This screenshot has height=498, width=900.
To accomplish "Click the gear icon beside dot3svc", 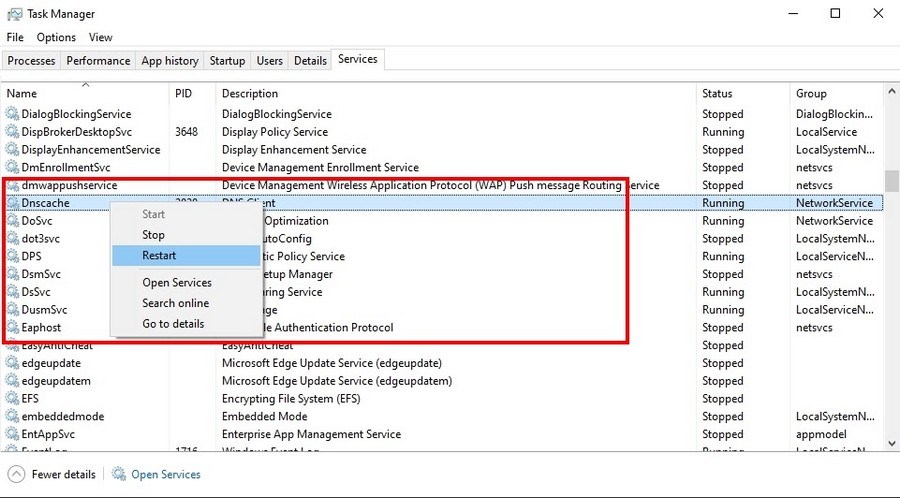I will click(12, 238).
